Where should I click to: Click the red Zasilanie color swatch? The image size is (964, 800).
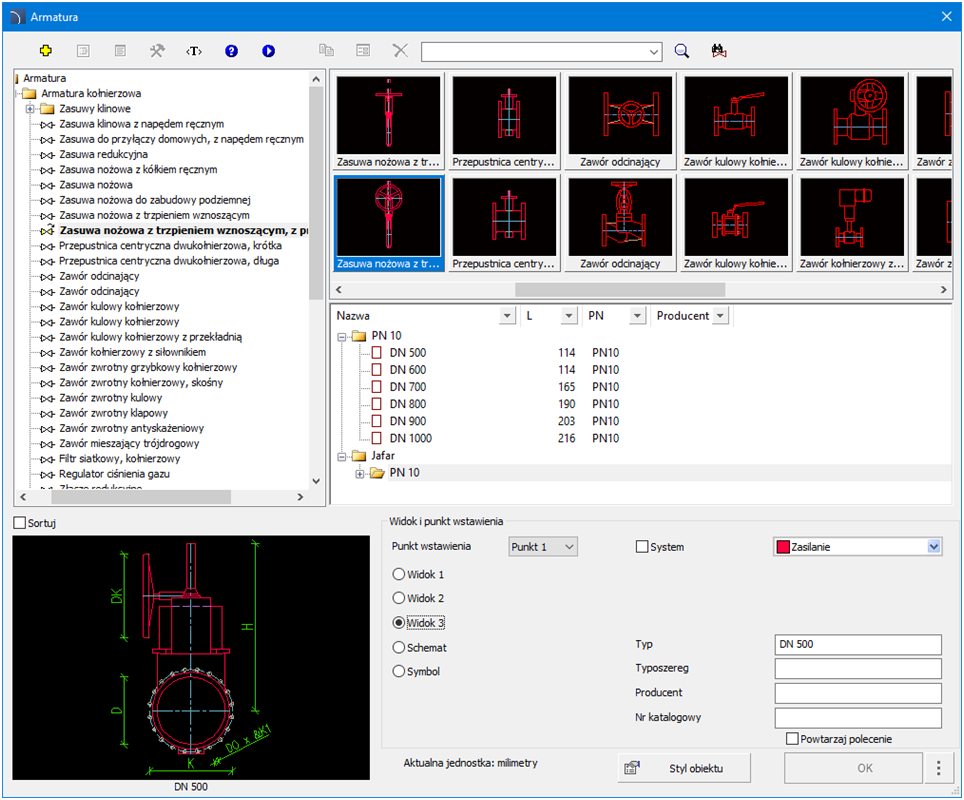tap(783, 547)
